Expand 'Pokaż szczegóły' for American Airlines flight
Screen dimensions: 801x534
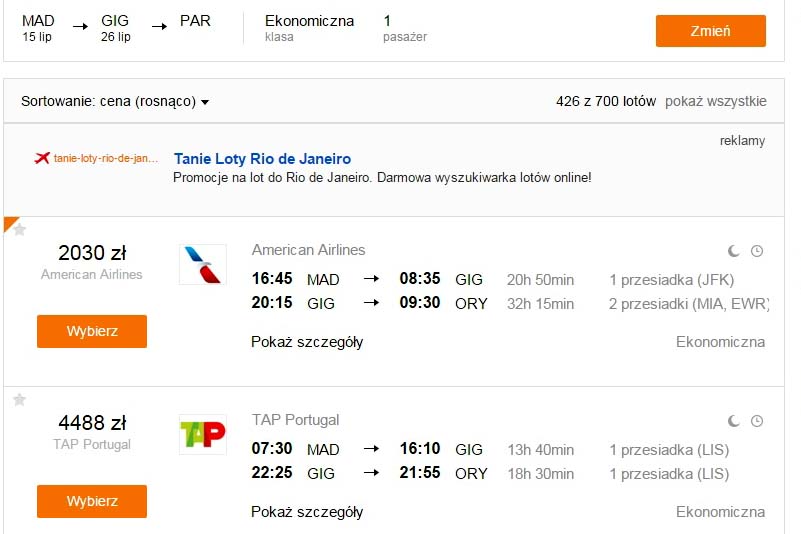point(307,342)
